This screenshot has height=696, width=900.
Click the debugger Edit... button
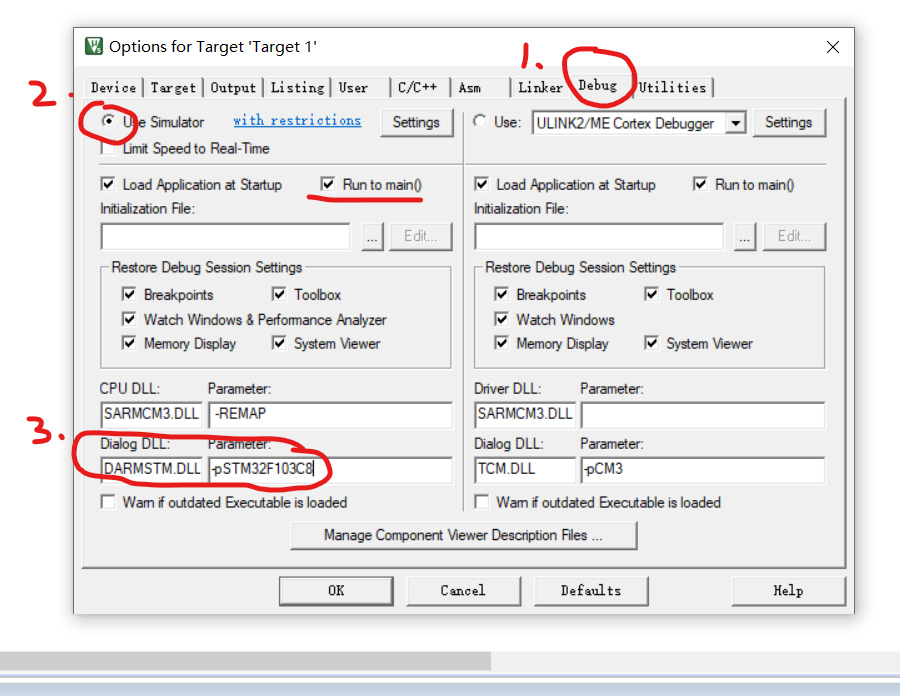coord(794,236)
